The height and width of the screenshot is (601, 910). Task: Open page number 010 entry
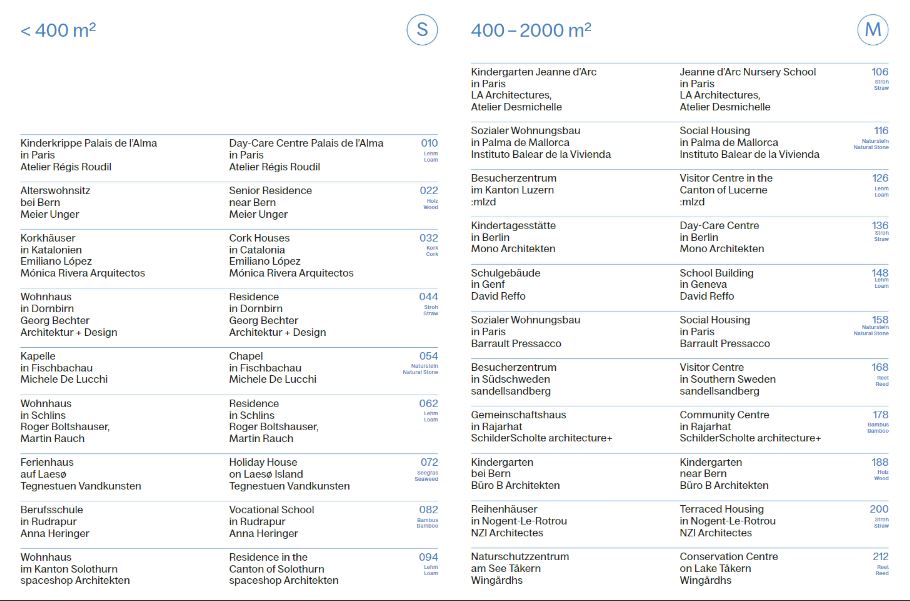click(429, 144)
